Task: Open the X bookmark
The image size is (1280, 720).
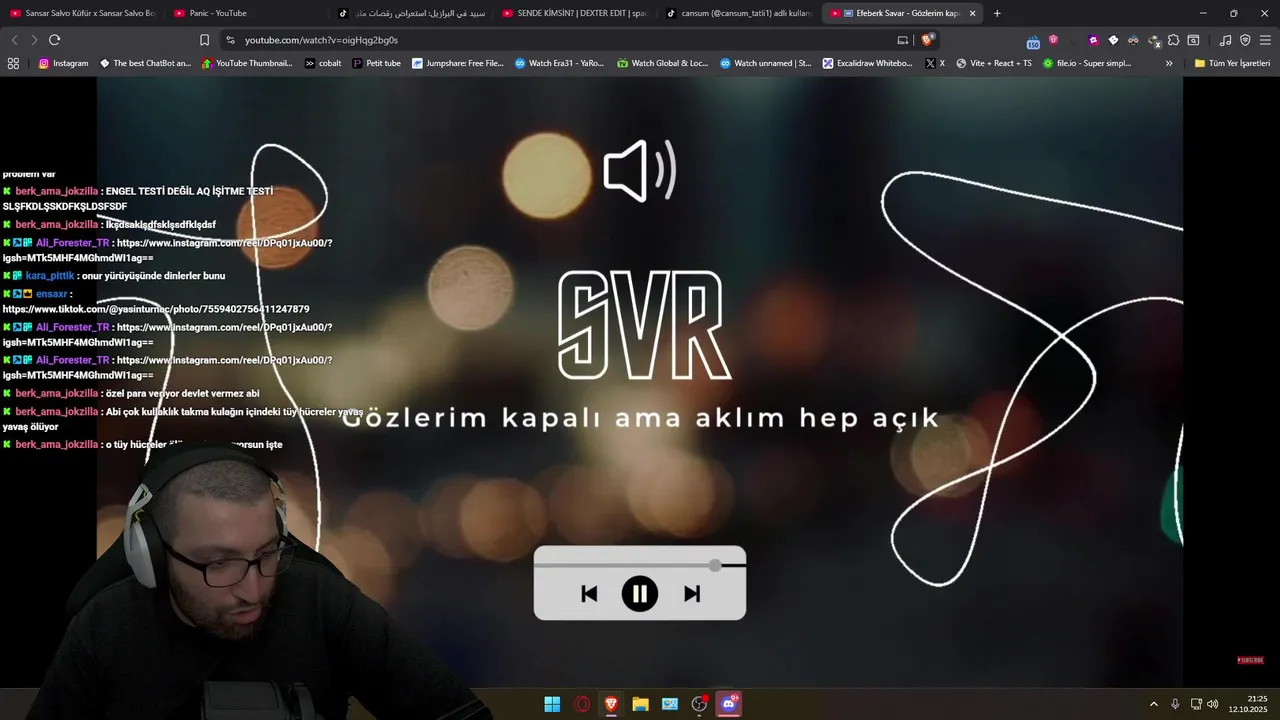Action: coord(935,63)
